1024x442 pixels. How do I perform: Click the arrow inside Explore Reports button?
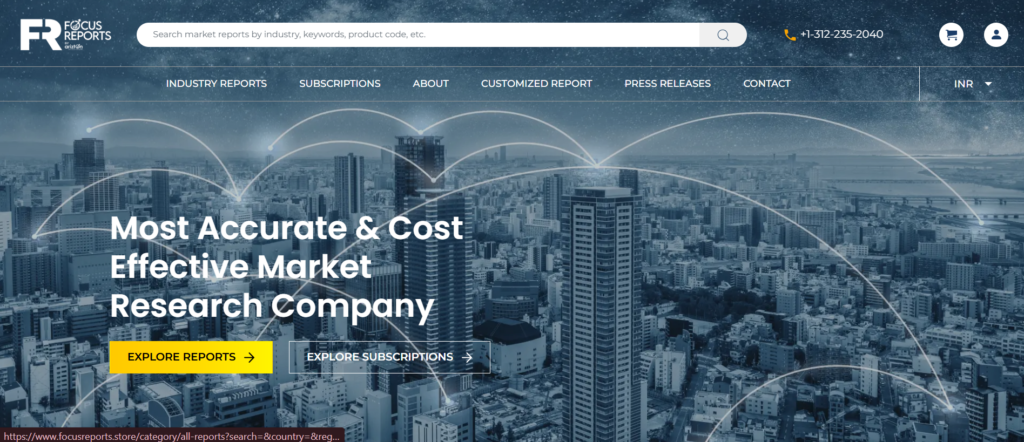pos(250,357)
